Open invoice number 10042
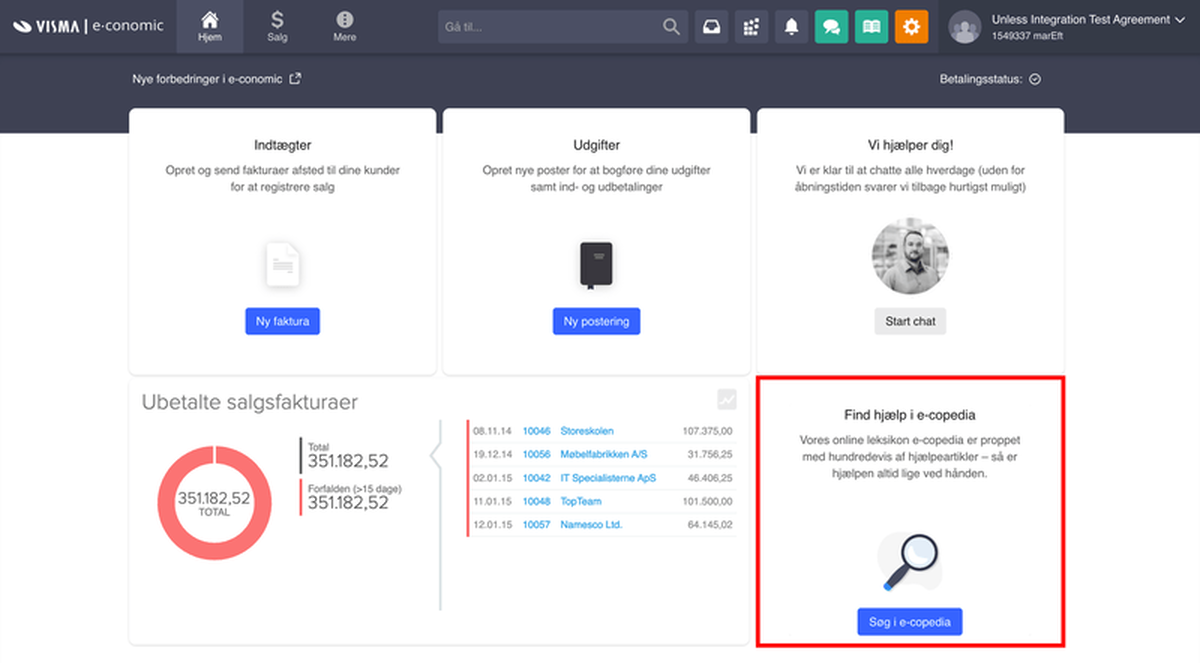The height and width of the screenshot is (663, 1200). click(x=536, y=478)
